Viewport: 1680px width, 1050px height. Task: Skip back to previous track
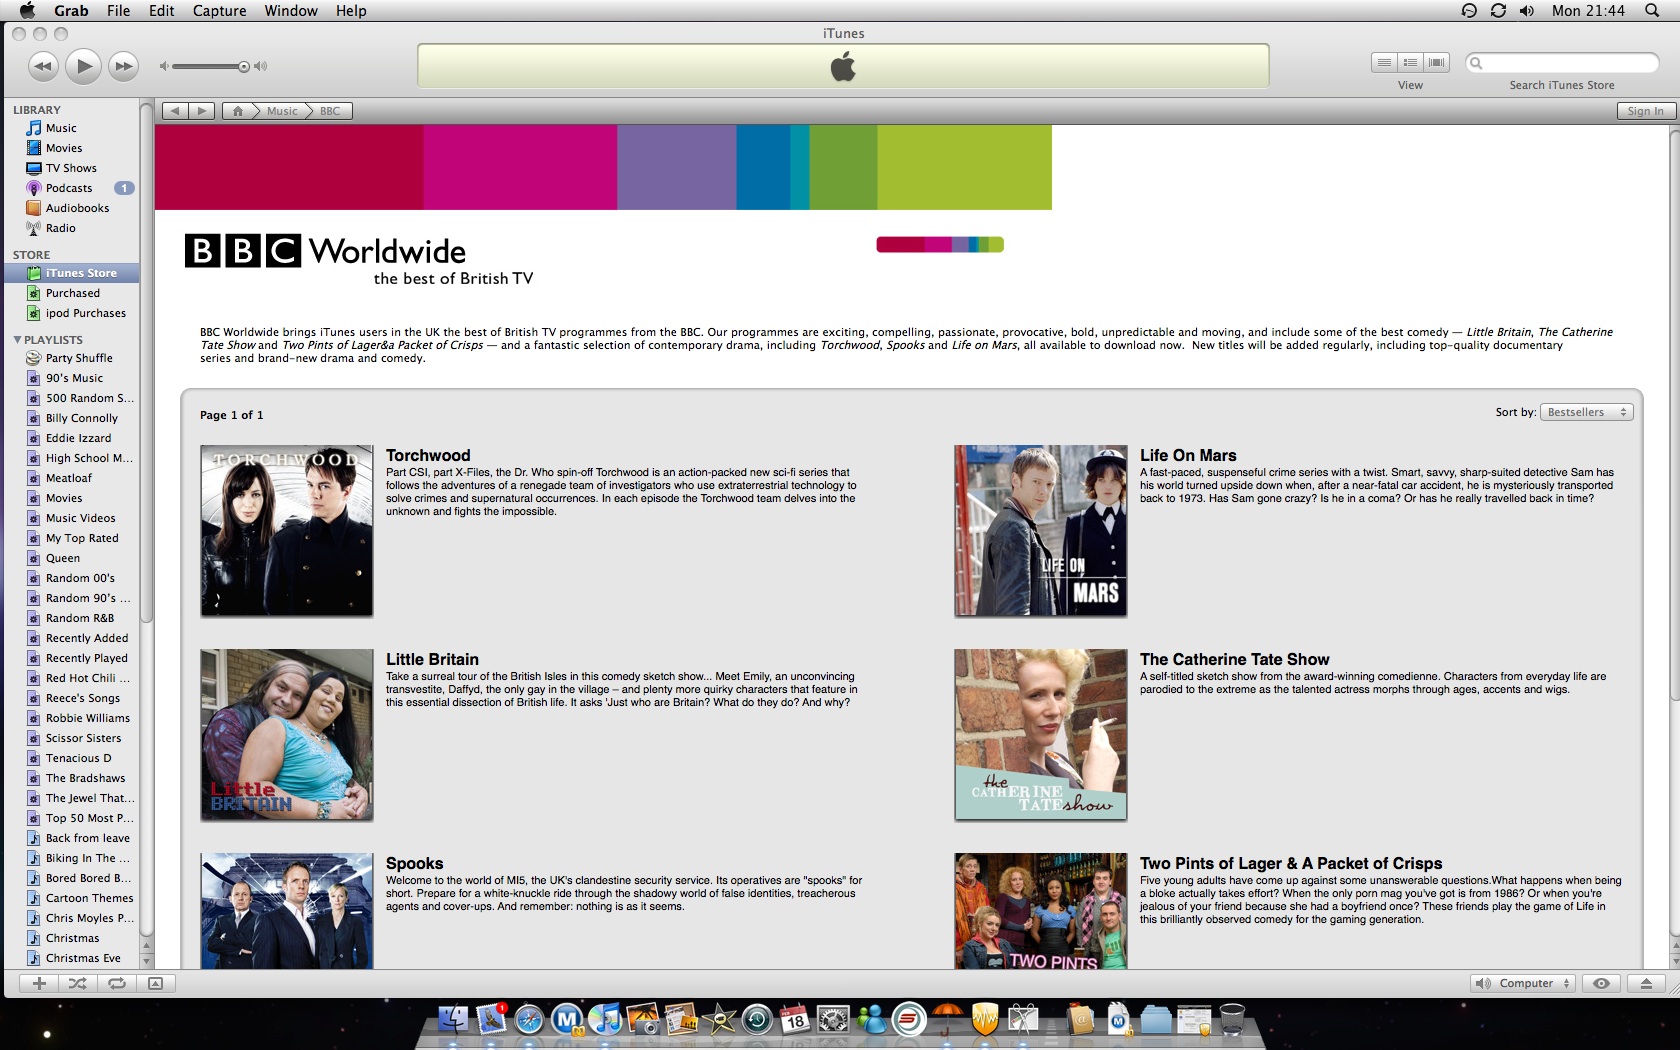(43, 67)
